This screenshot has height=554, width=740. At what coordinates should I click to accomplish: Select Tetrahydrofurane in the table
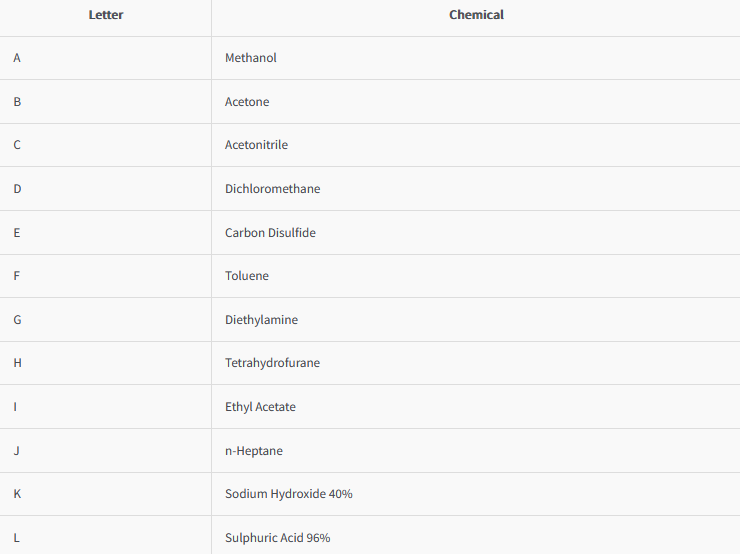[272, 362]
